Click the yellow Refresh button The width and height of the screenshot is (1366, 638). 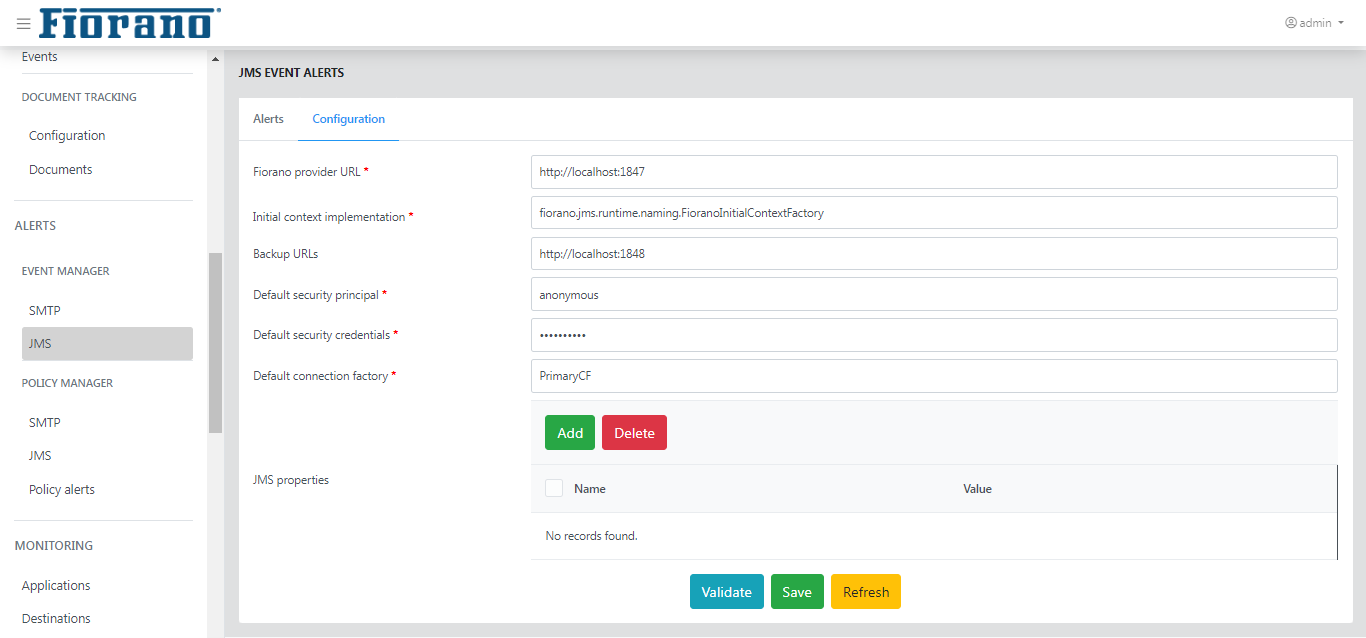click(866, 592)
